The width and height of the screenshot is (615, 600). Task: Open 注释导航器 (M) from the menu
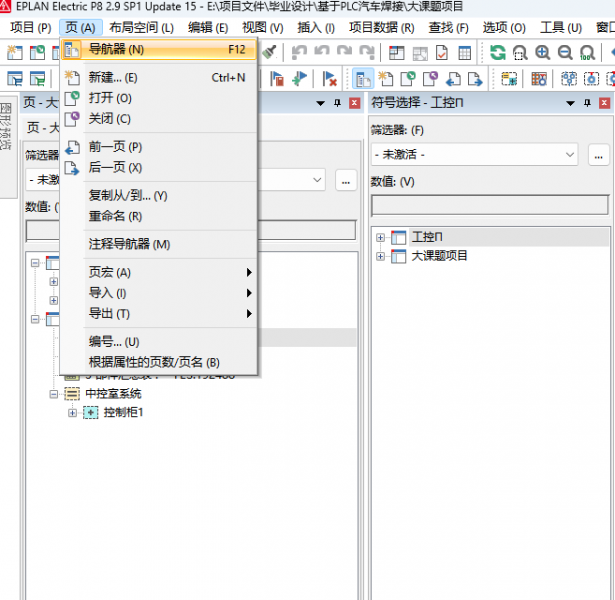click(159, 244)
